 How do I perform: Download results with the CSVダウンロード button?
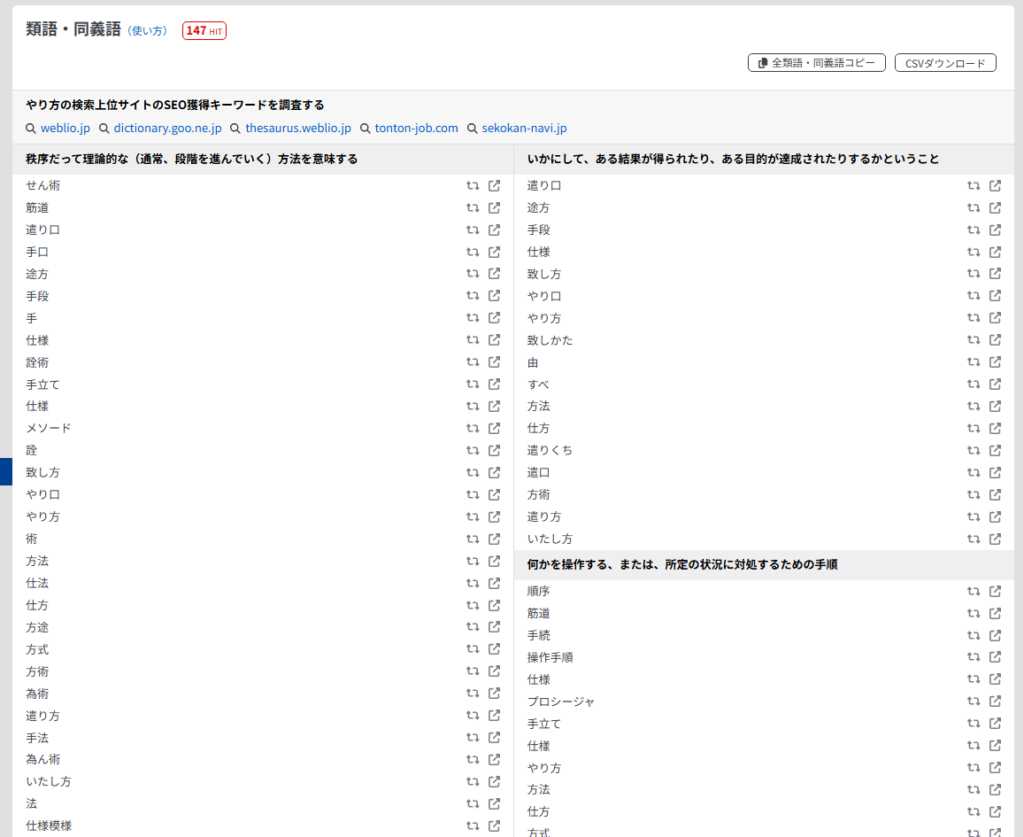pos(945,63)
